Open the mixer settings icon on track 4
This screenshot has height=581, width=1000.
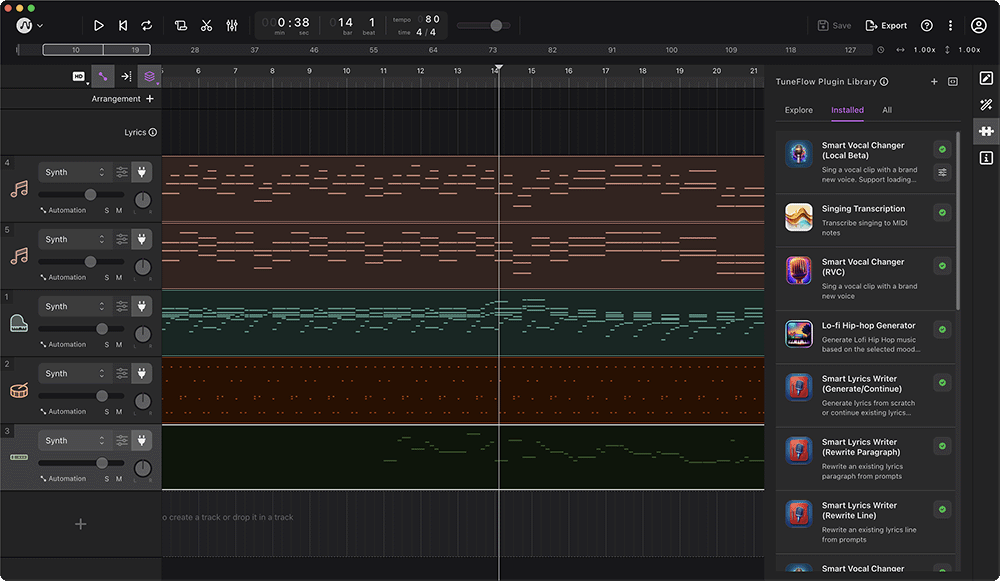[x=122, y=172]
